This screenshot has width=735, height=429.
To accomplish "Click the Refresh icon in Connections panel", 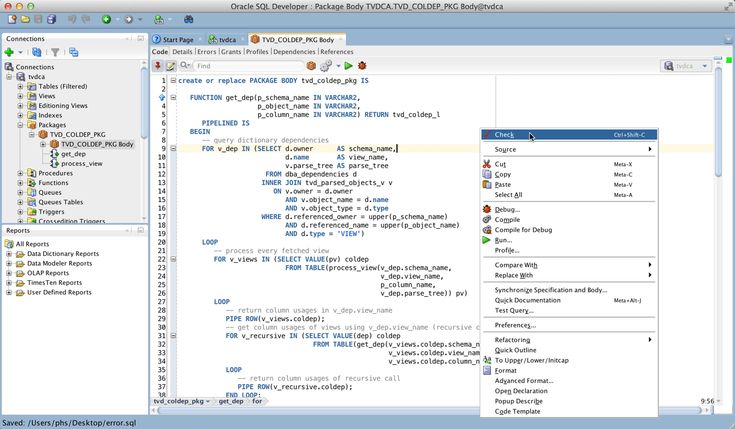I will 37,52.
